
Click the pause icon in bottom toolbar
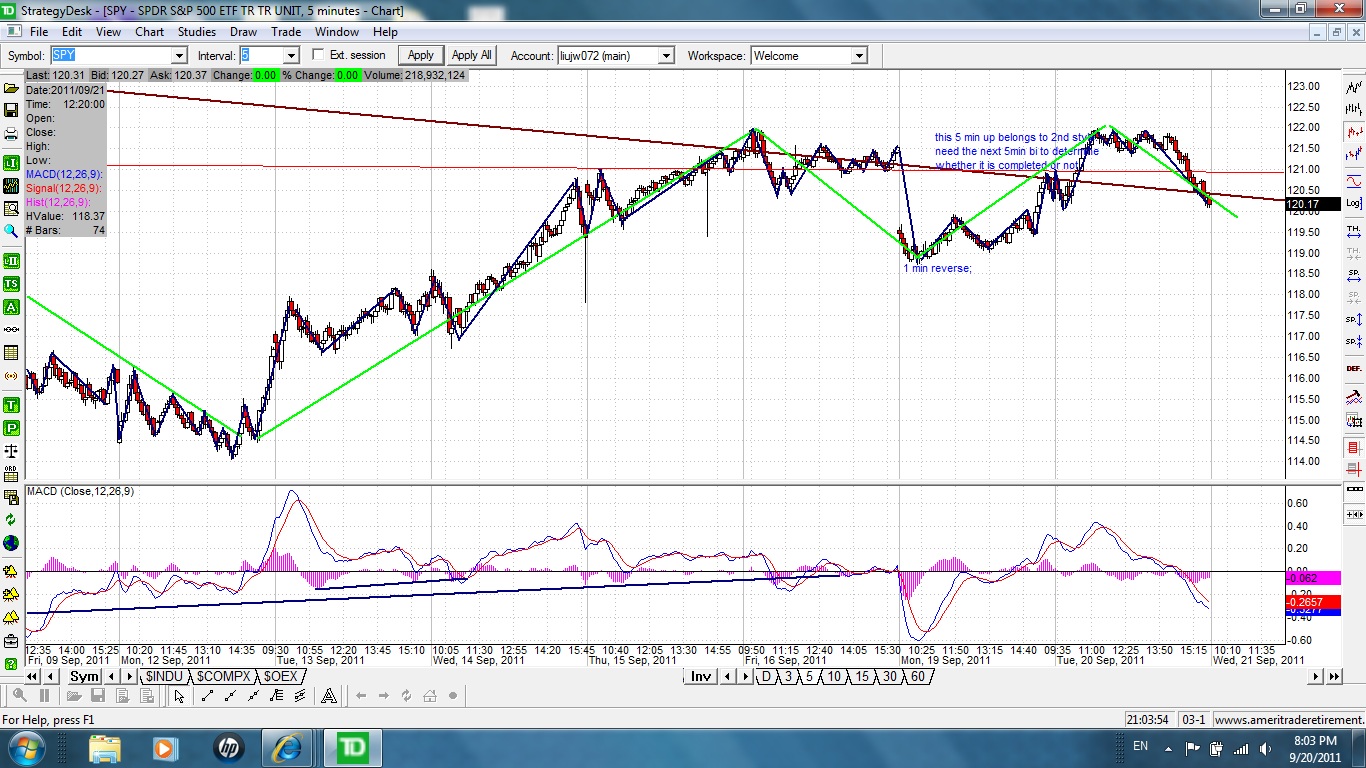click(45, 696)
